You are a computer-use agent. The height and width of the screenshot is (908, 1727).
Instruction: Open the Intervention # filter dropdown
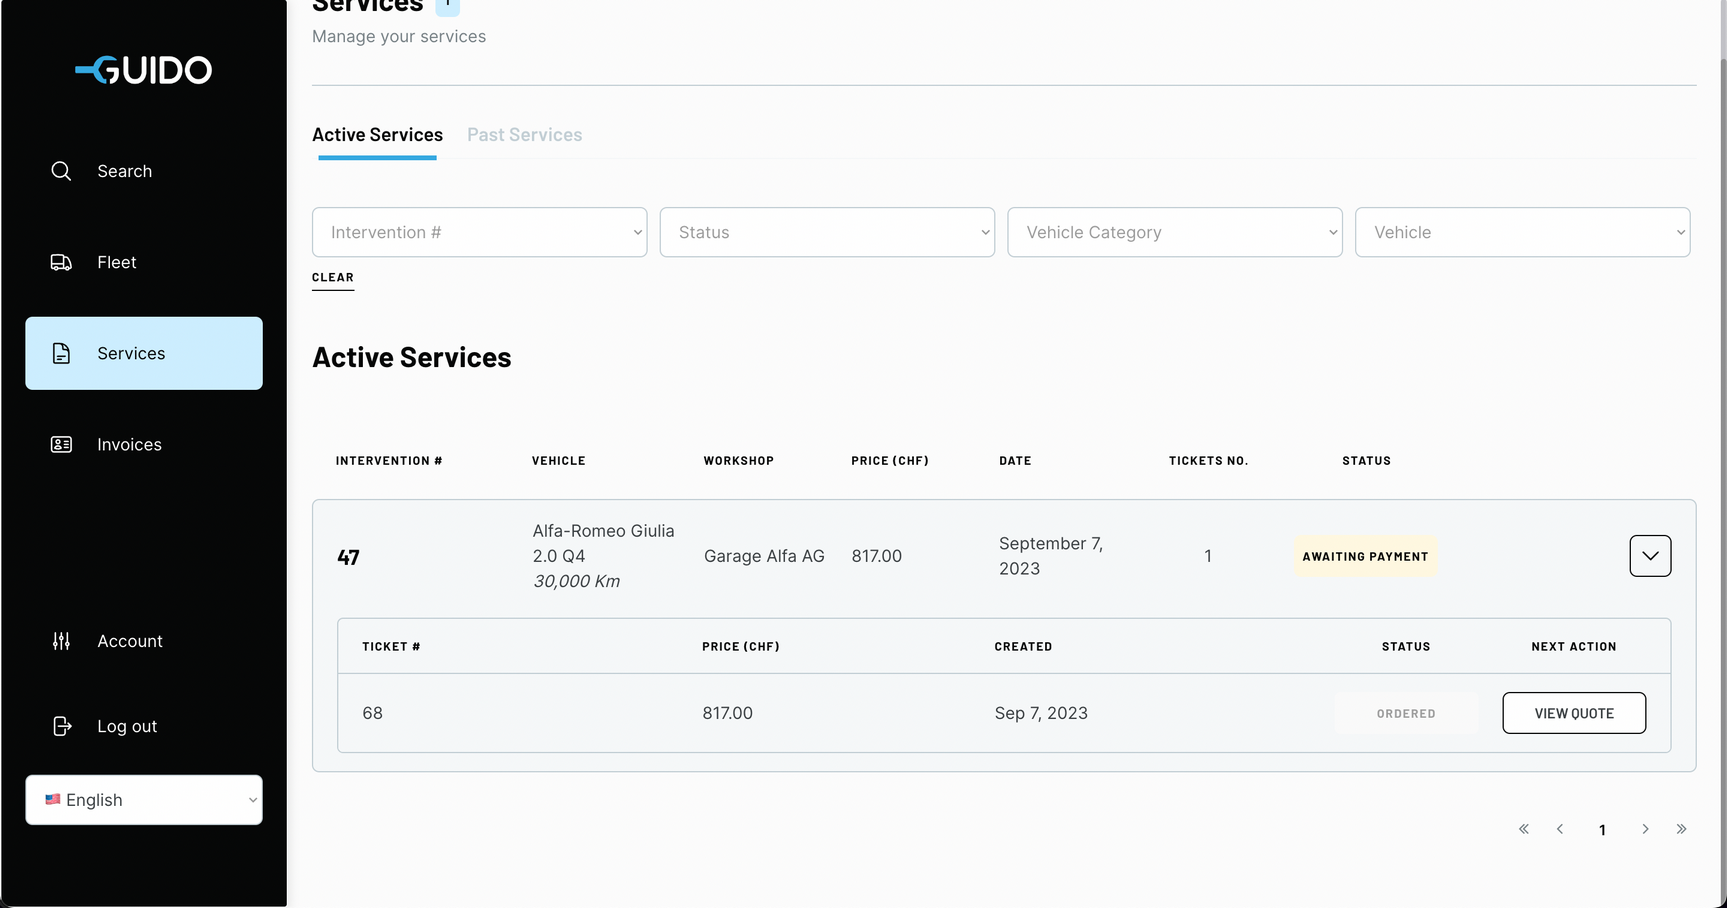pos(480,232)
